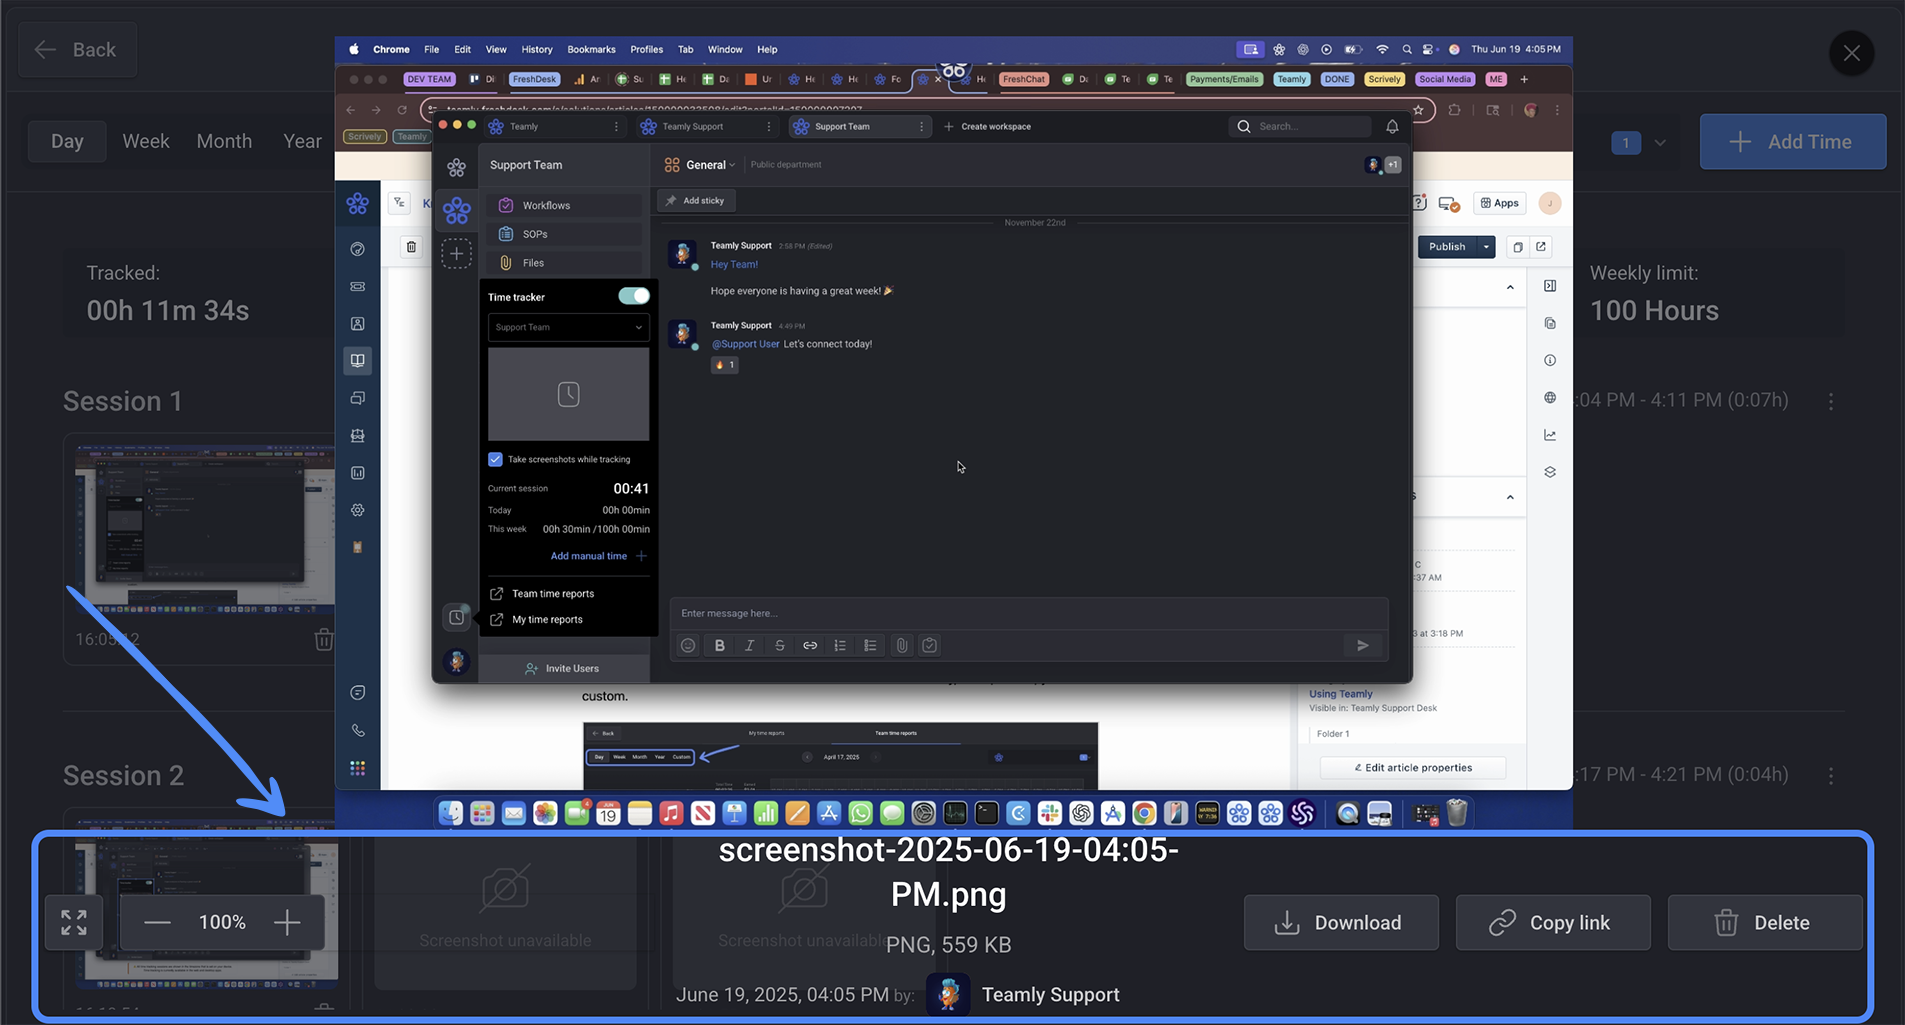Screen dimensions: 1905x1025
Task: Open Freshdesk settings gear in sidebar
Action: click(x=358, y=510)
